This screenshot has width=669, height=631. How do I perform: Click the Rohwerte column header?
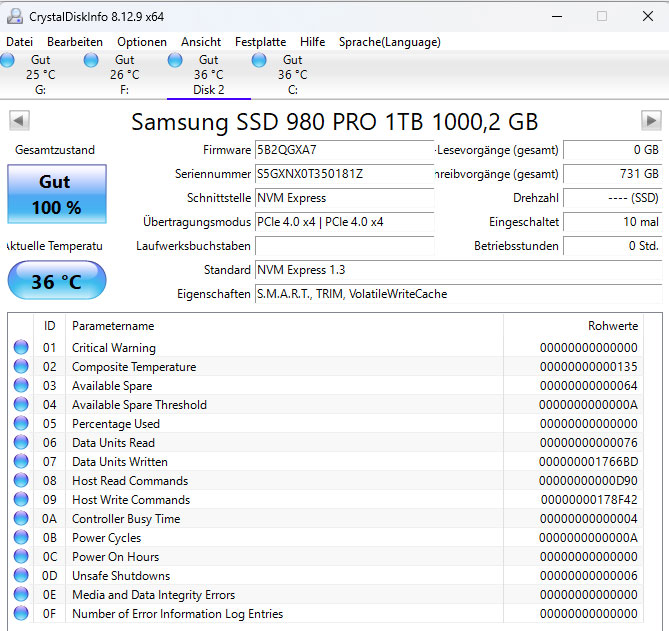tap(573, 326)
